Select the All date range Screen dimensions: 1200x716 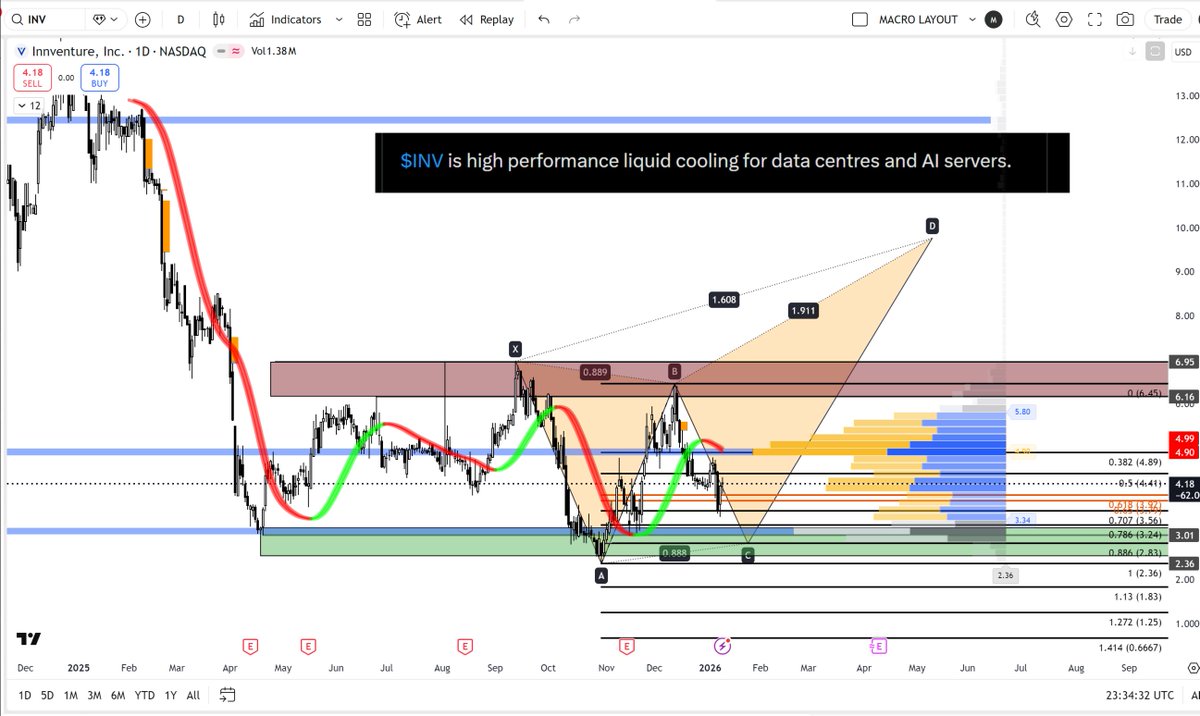[193, 695]
